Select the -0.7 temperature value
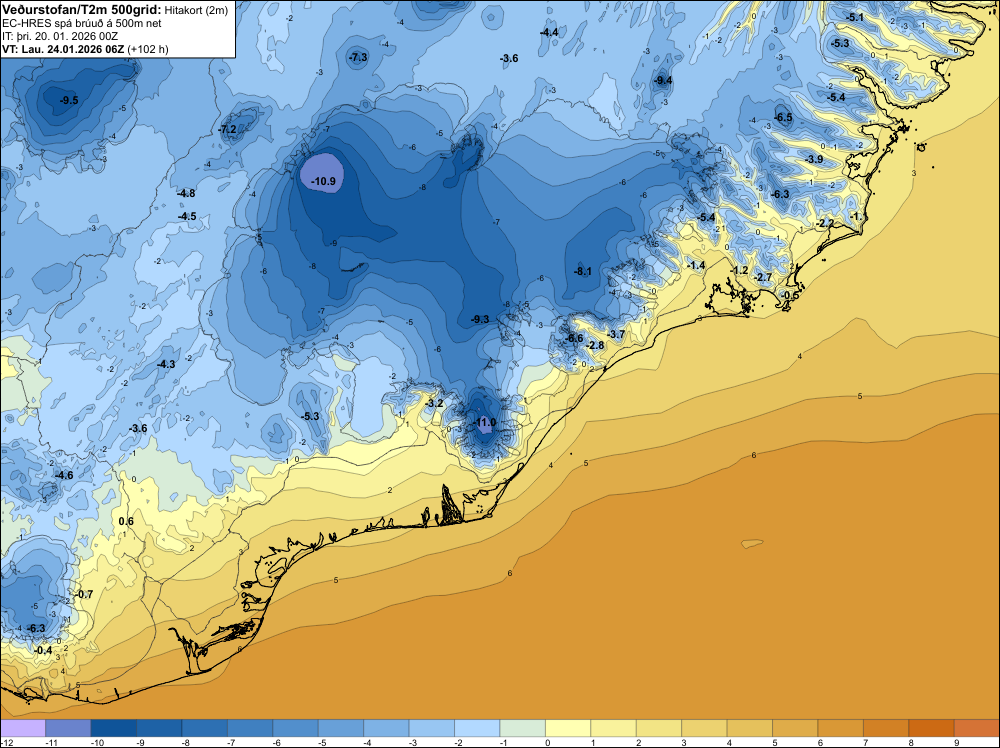 click(84, 594)
